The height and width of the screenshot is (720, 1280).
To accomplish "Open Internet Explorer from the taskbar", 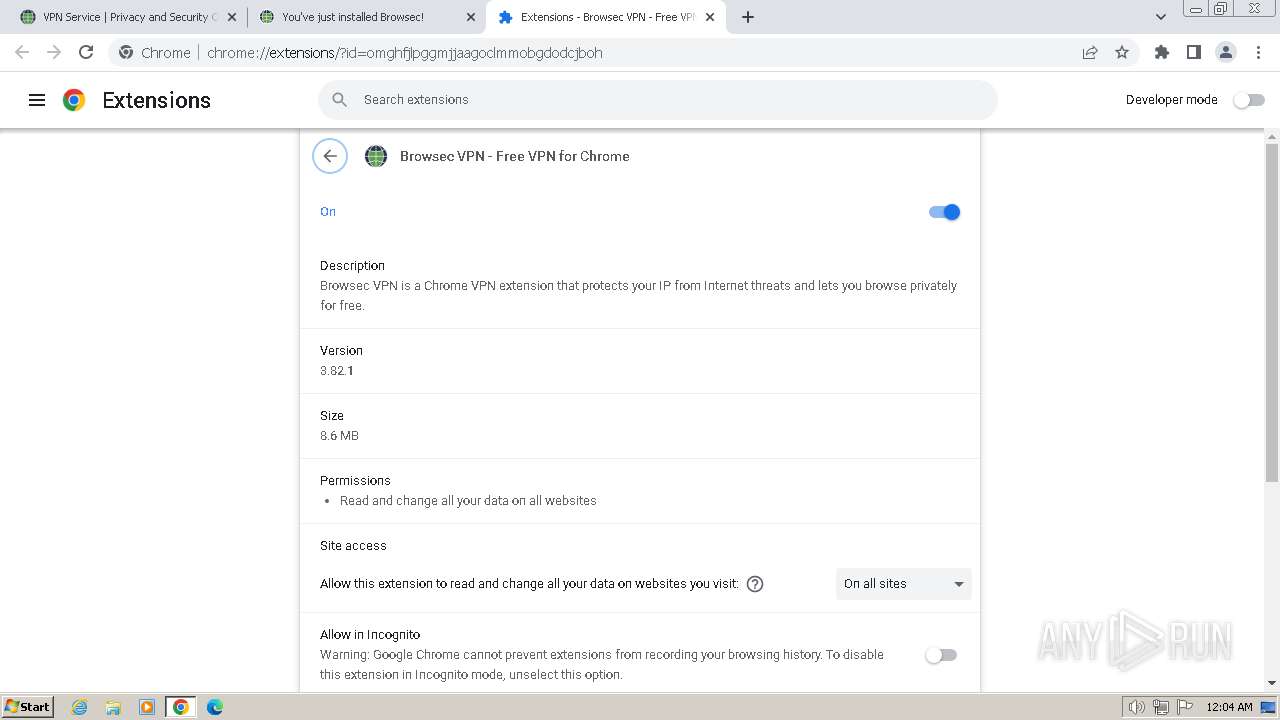I will click(80, 707).
